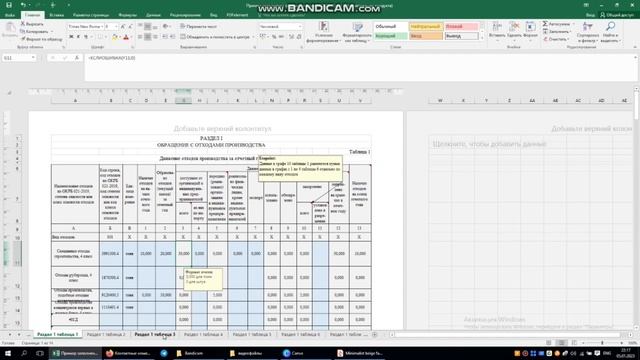Screen dimensions: 640x360
Task: Delete cells with Удалить
Action: (514, 30)
